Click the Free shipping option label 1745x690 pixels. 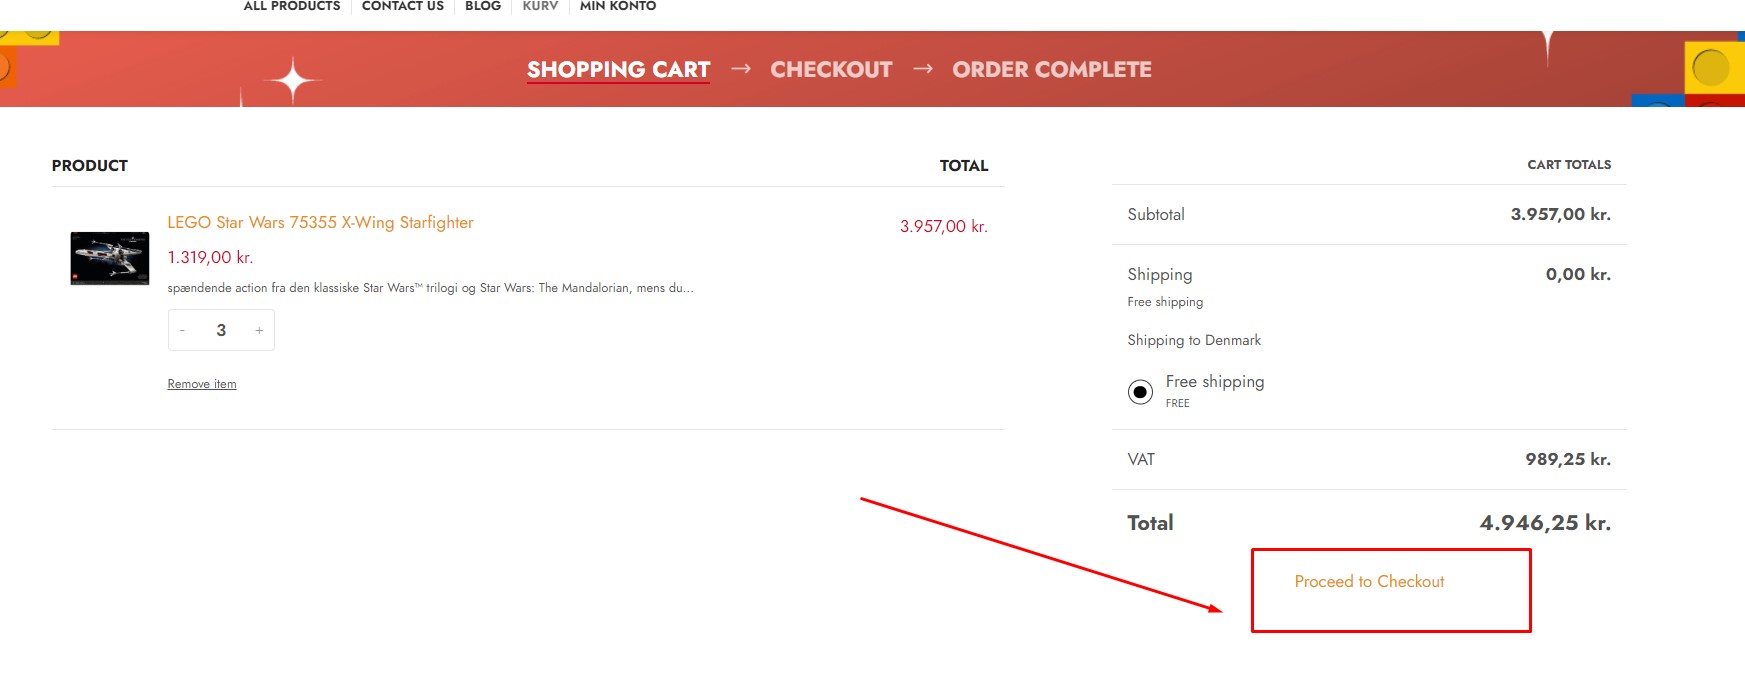(x=1214, y=382)
